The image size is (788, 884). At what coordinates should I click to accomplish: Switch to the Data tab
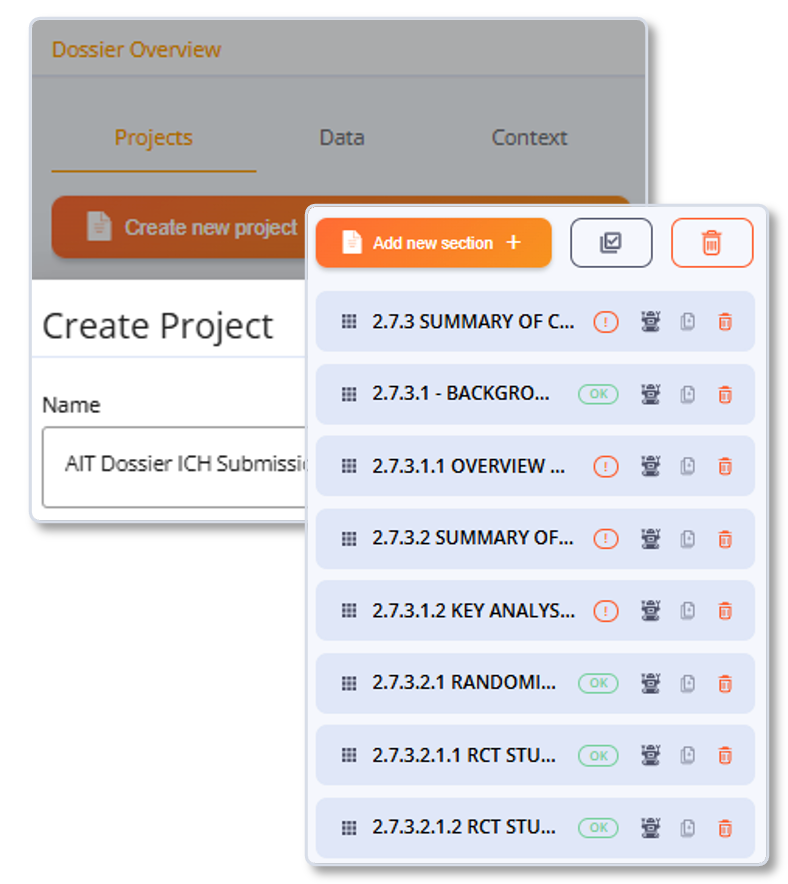[x=341, y=138]
